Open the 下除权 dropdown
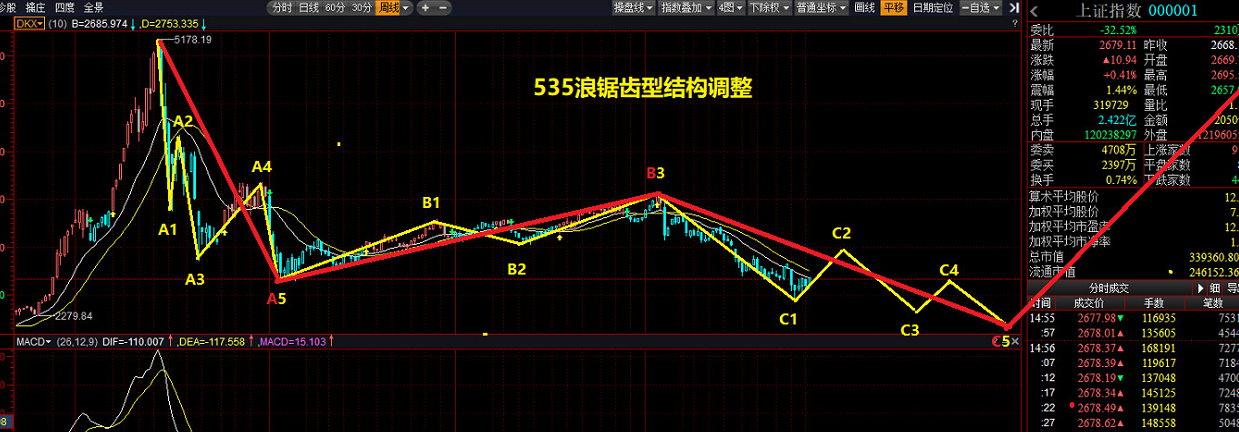 coord(768,8)
